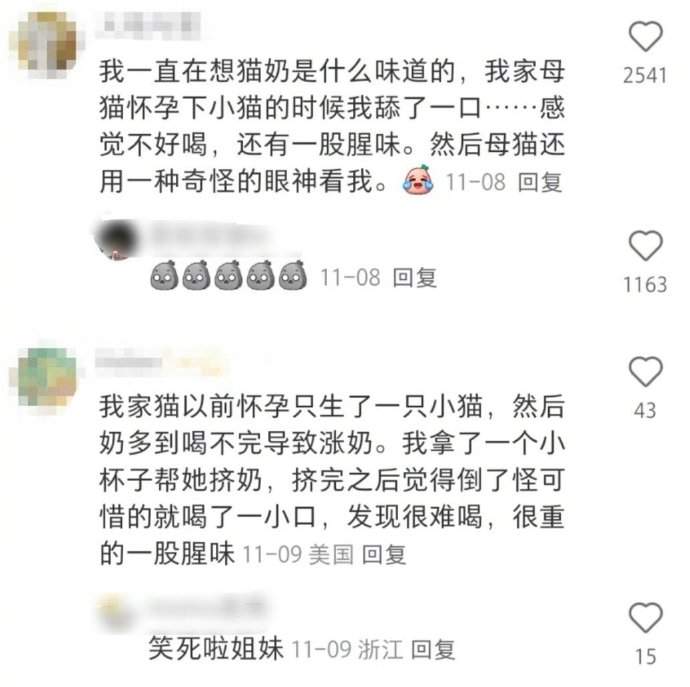Open the avatar beside 笑死啦姐妹 reply
Viewport: 690px width, 687px height.
[115, 613]
